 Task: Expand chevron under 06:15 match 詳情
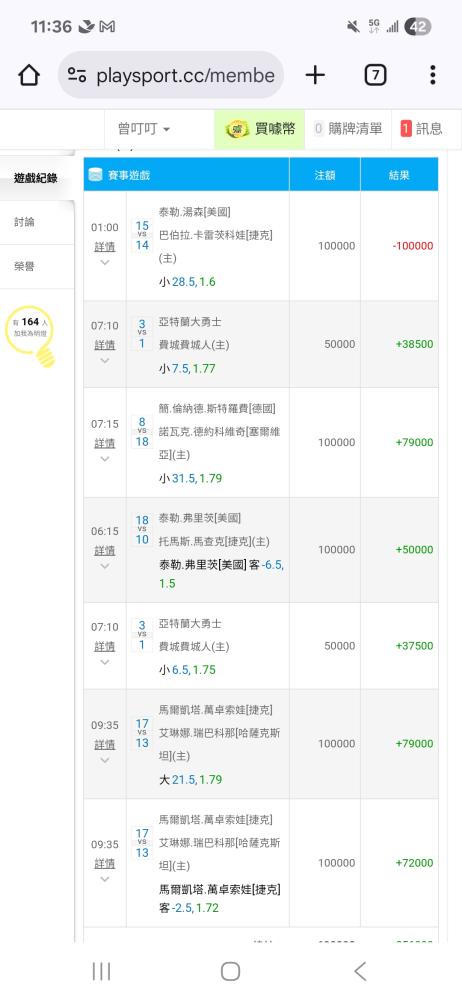[105, 566]
